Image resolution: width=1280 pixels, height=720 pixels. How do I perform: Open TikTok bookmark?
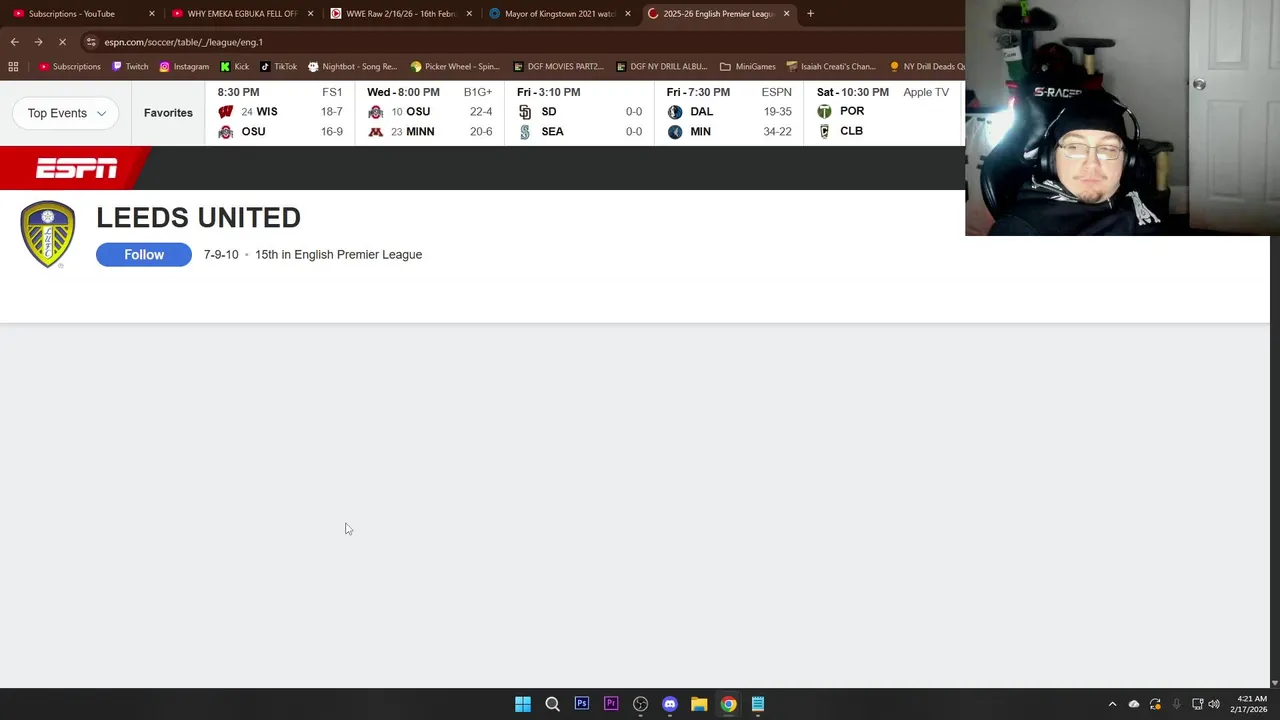click(278, 67)
